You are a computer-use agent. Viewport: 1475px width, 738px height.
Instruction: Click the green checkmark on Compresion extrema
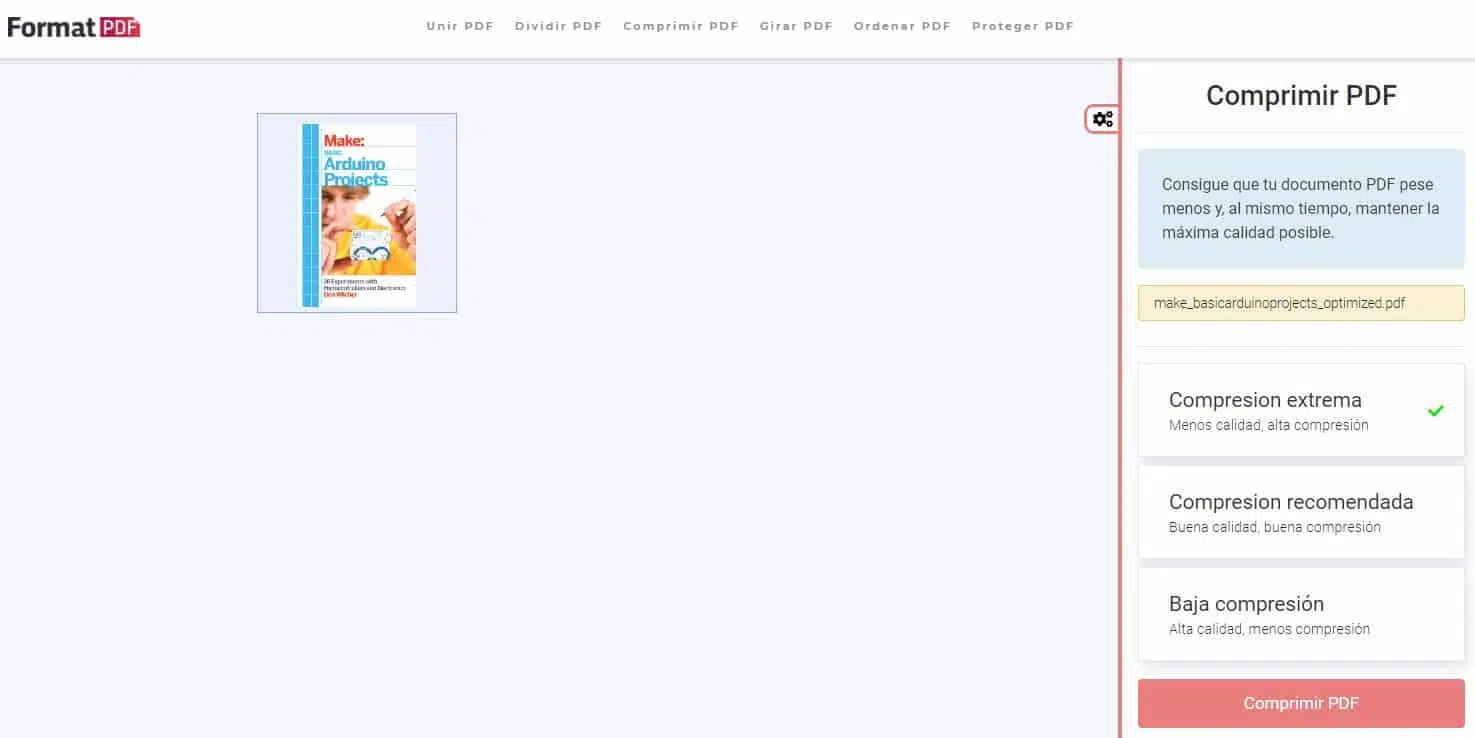[1435, 410]
